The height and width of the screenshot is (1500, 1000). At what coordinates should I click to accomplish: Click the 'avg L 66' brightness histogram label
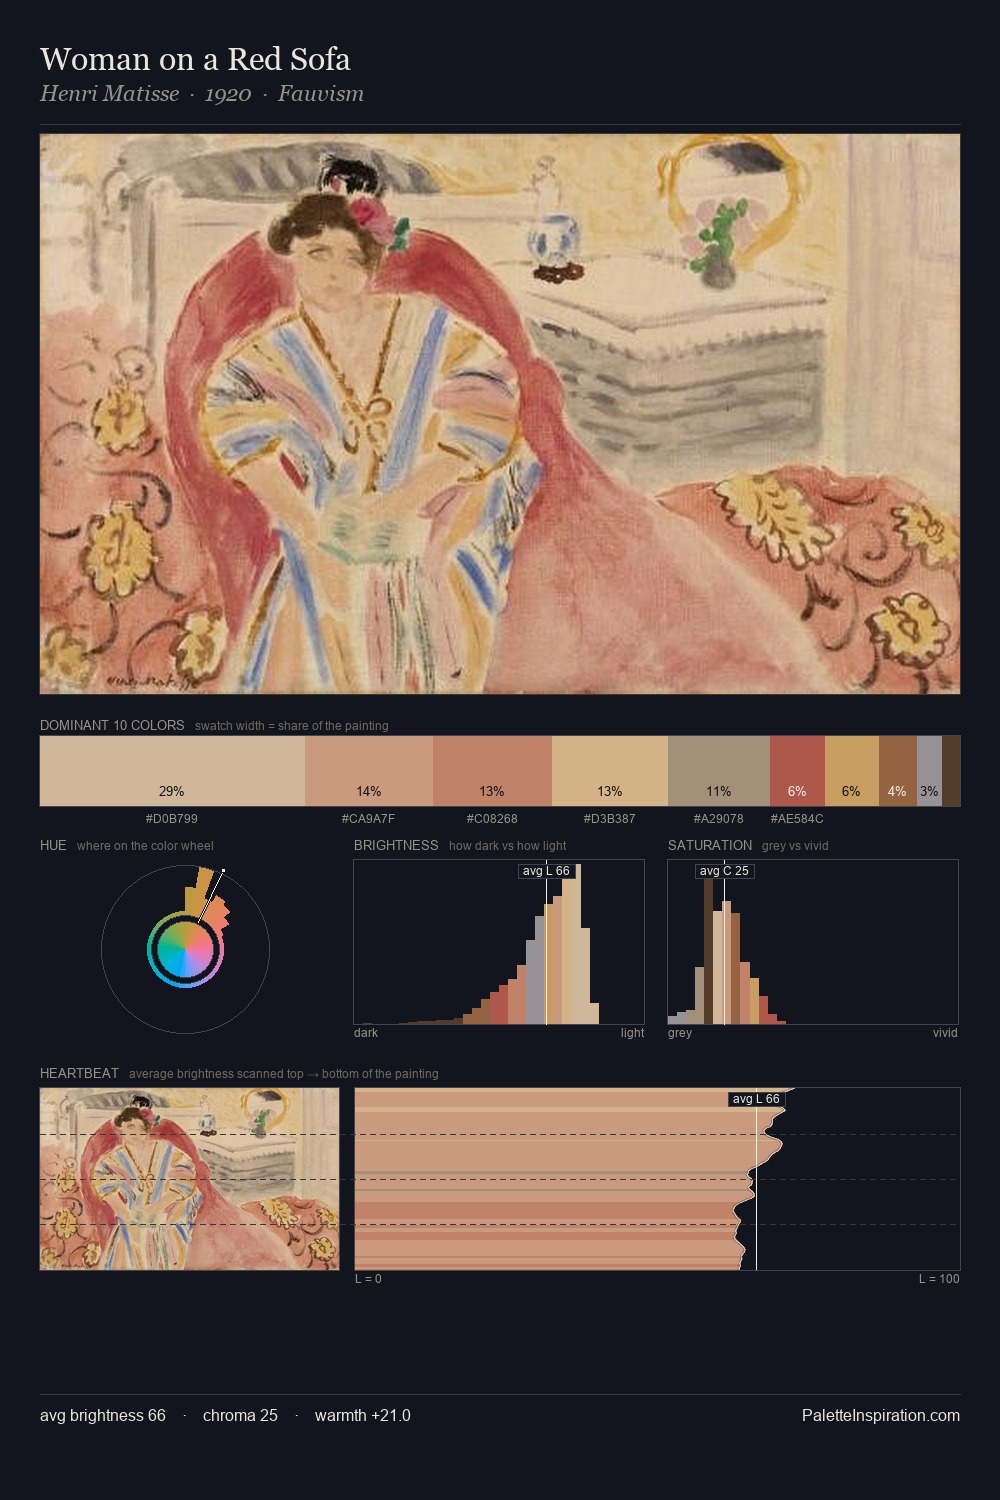pos(546,871)
